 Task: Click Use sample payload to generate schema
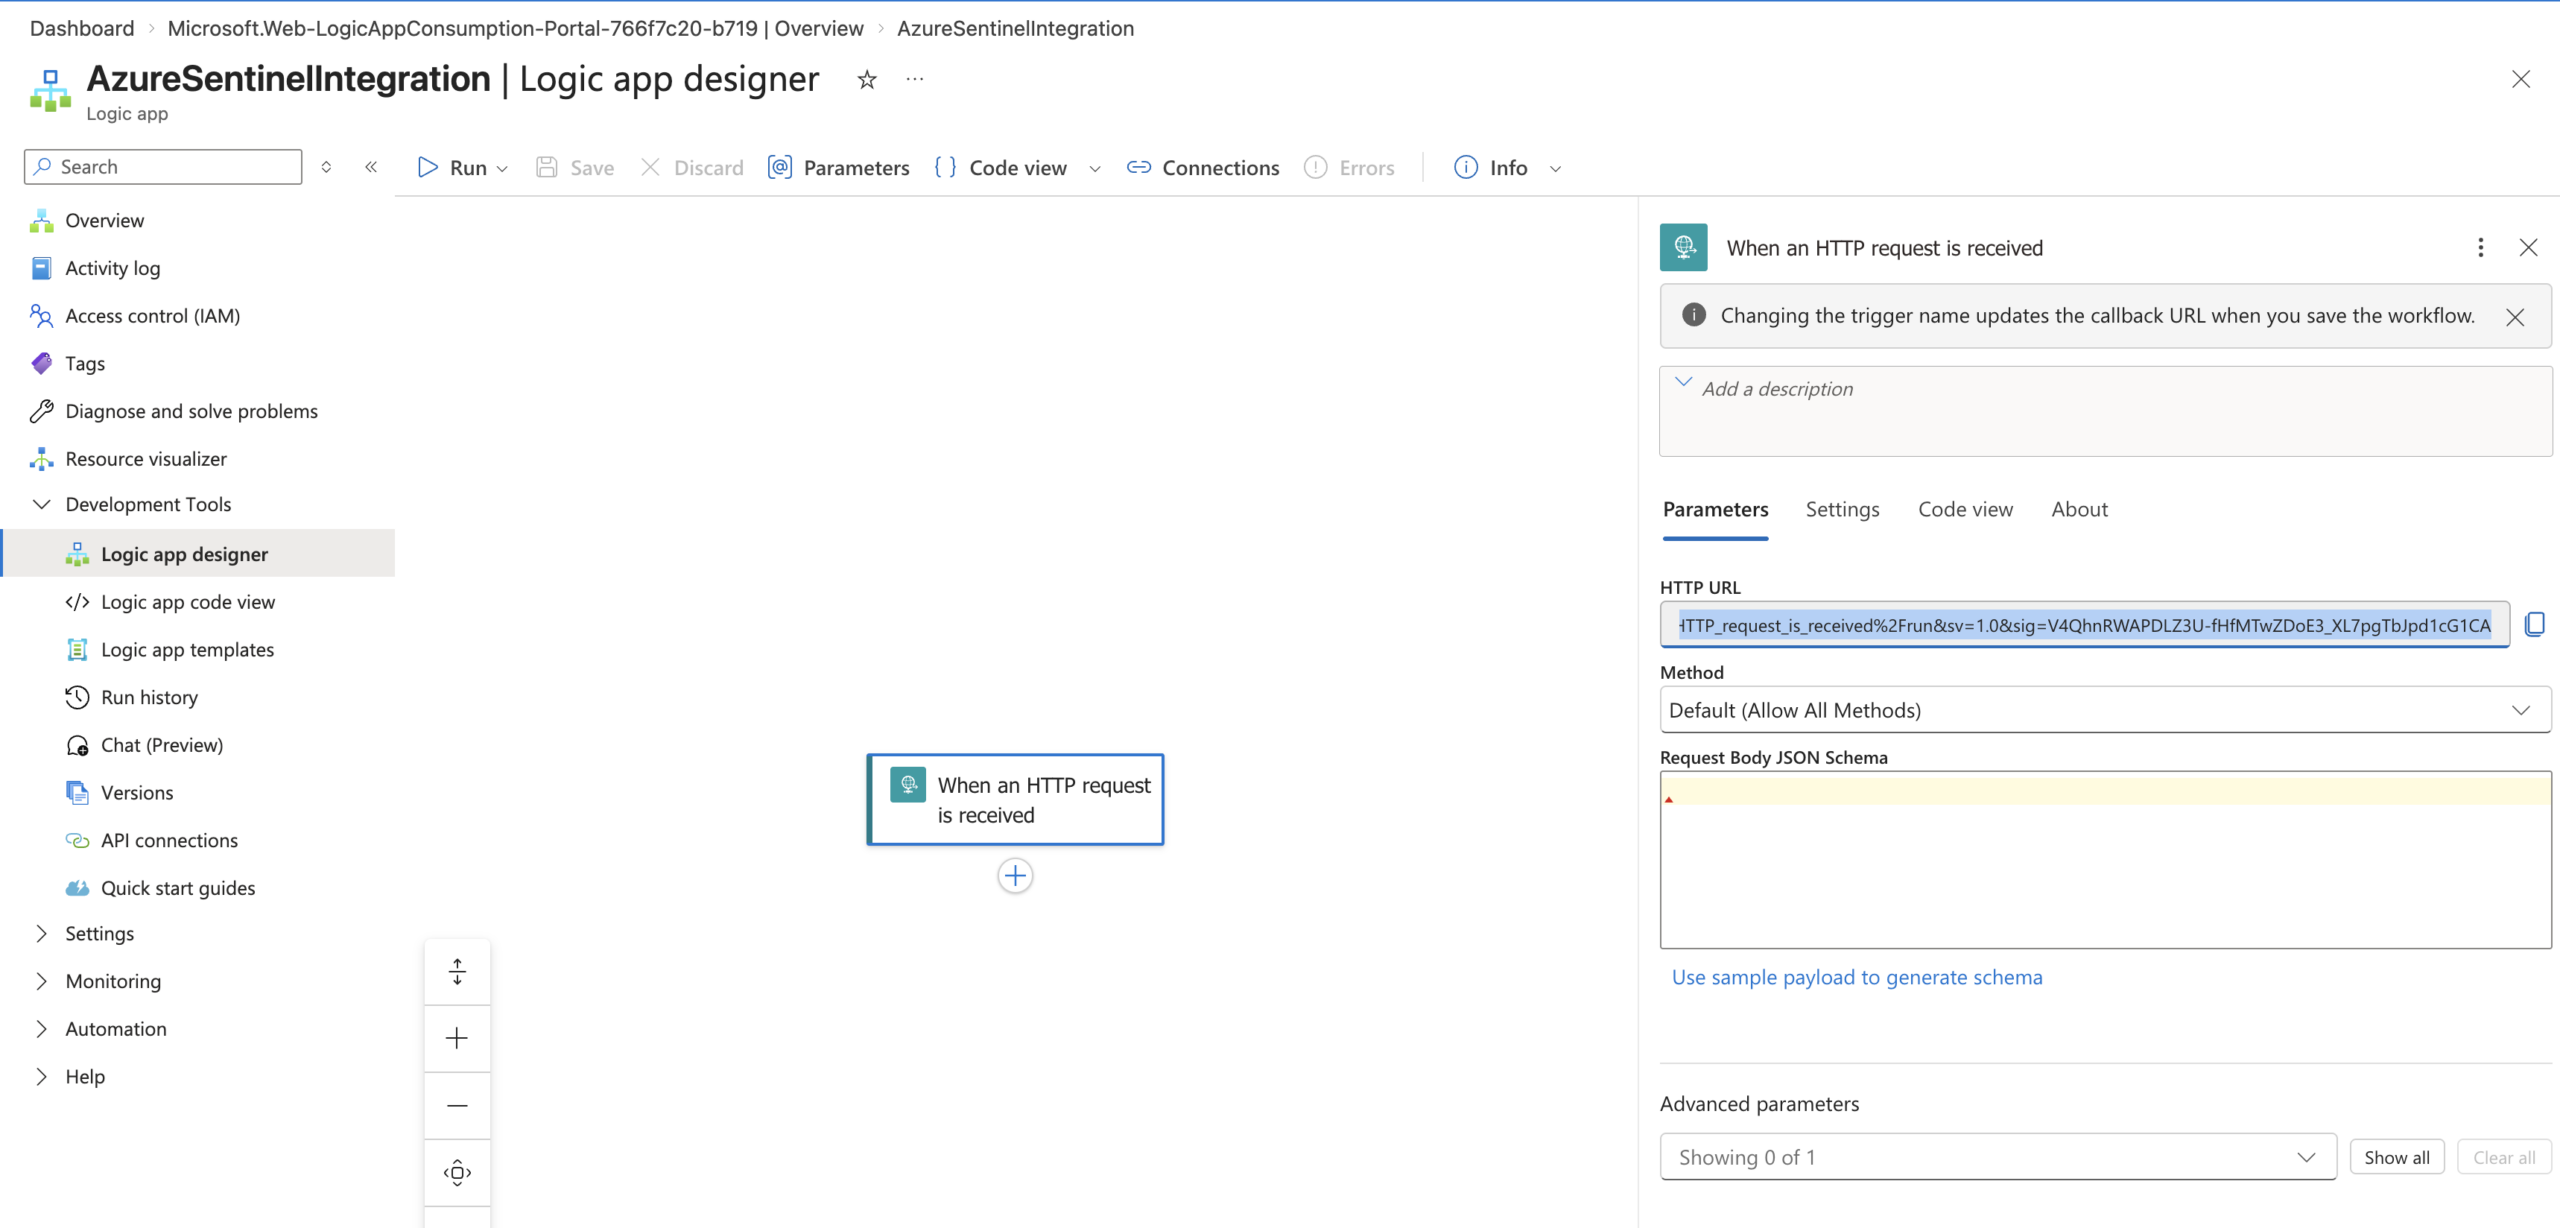click(x=1857, y=977)
